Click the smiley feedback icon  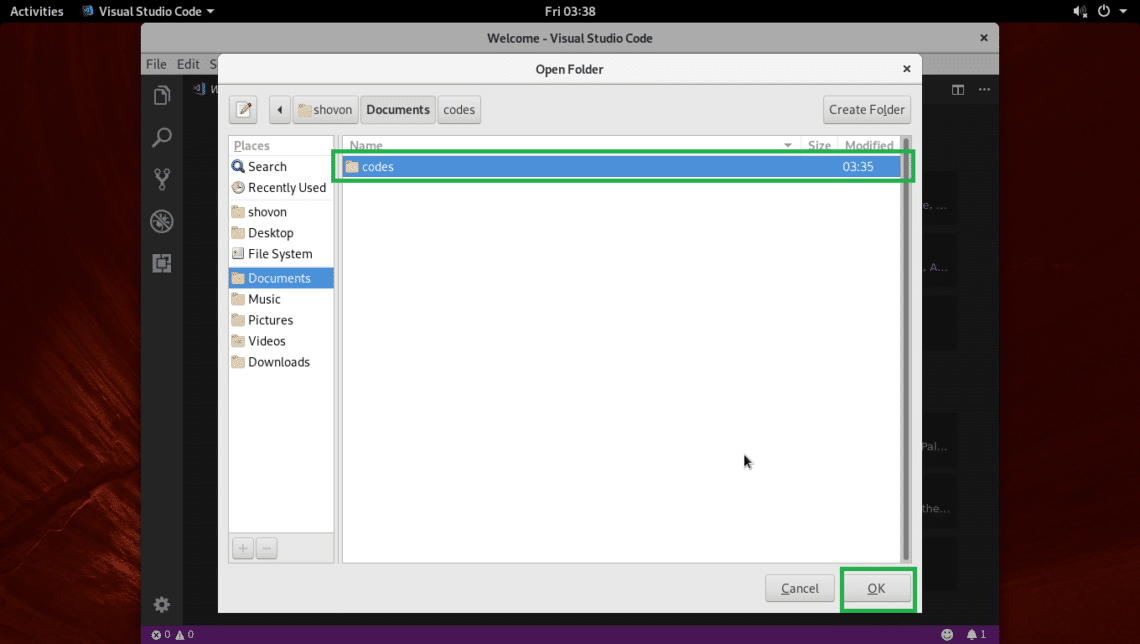point(946,634)
